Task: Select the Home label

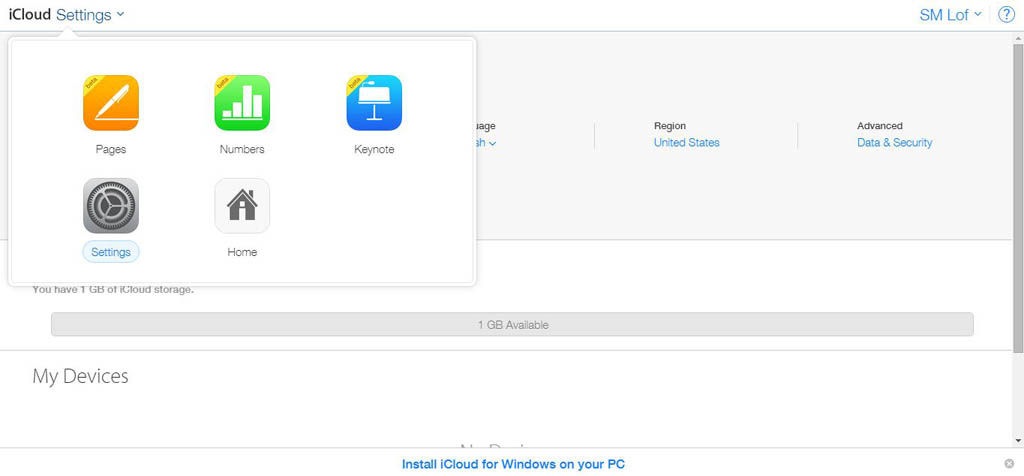Action: [x=242, y=252]
